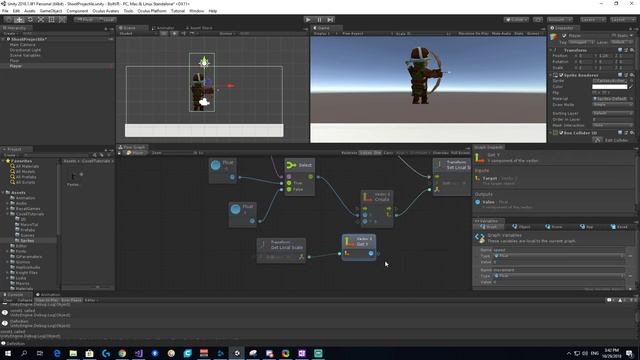This screenshot has width=640, height=360.
Task: Open the Oculus Avatars menu
Action: 106,11
